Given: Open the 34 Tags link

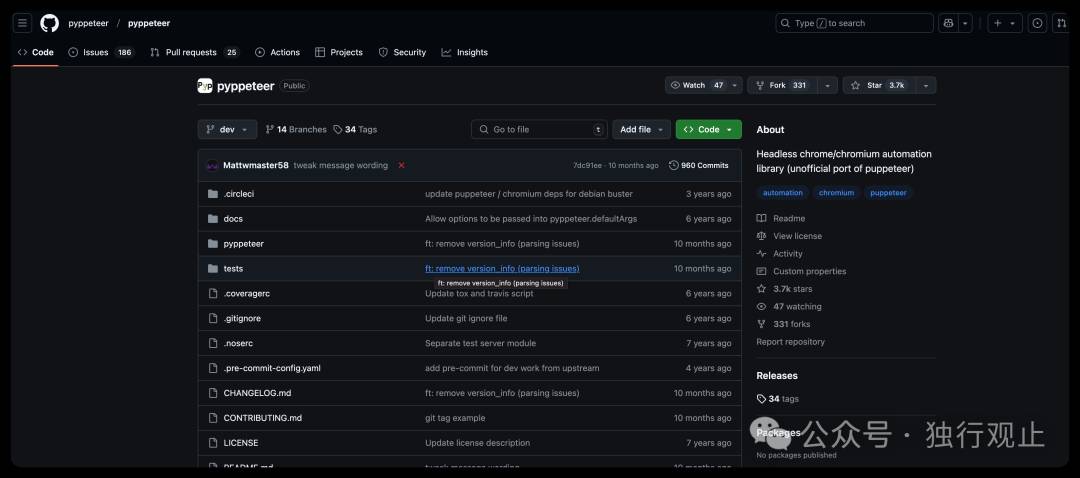Looking at the screenshot, I should click(x=355, y=129).
